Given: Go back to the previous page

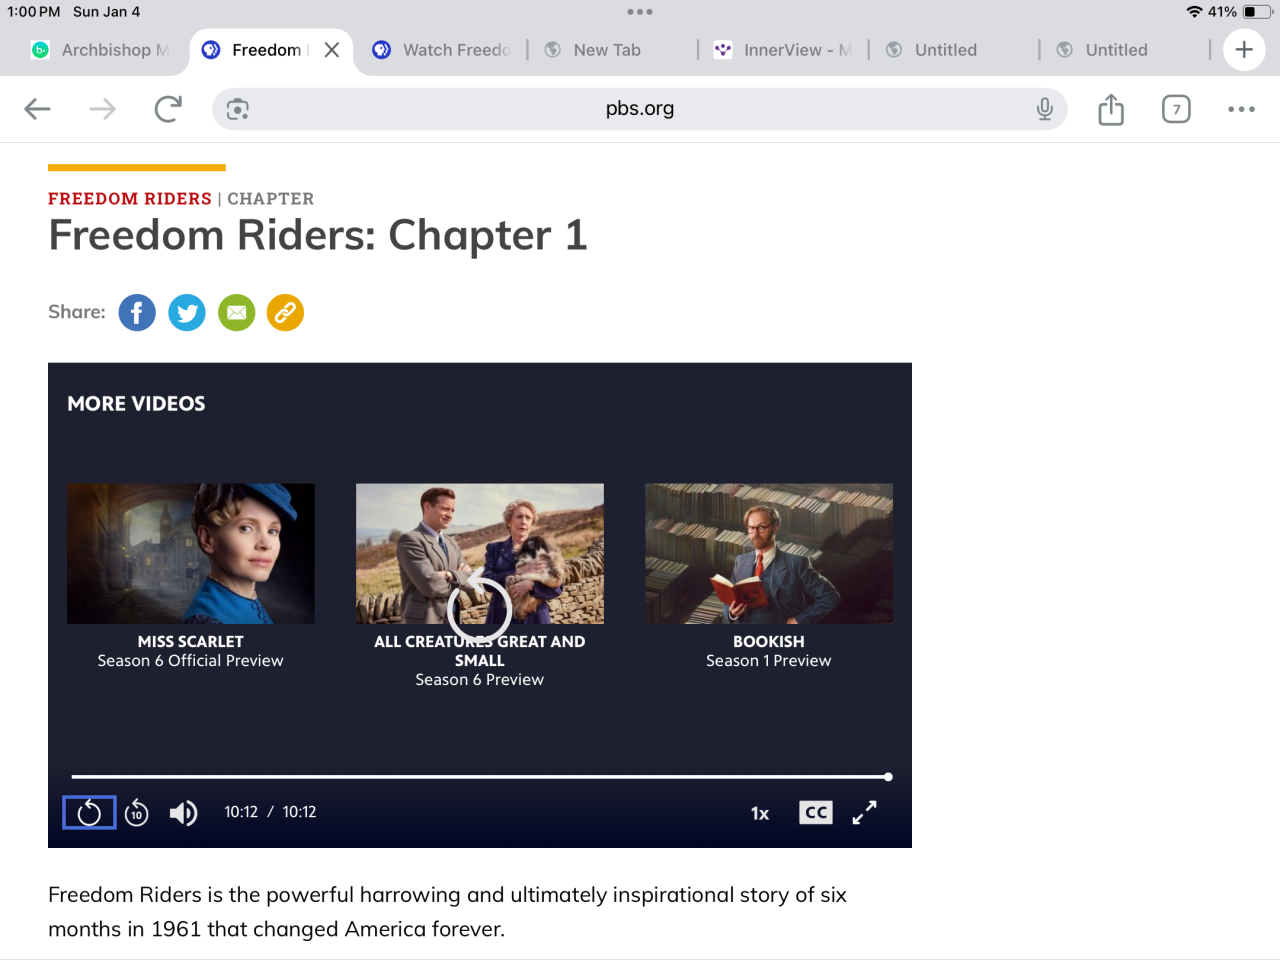Looking at the screenshot, I should click(37, 109).
